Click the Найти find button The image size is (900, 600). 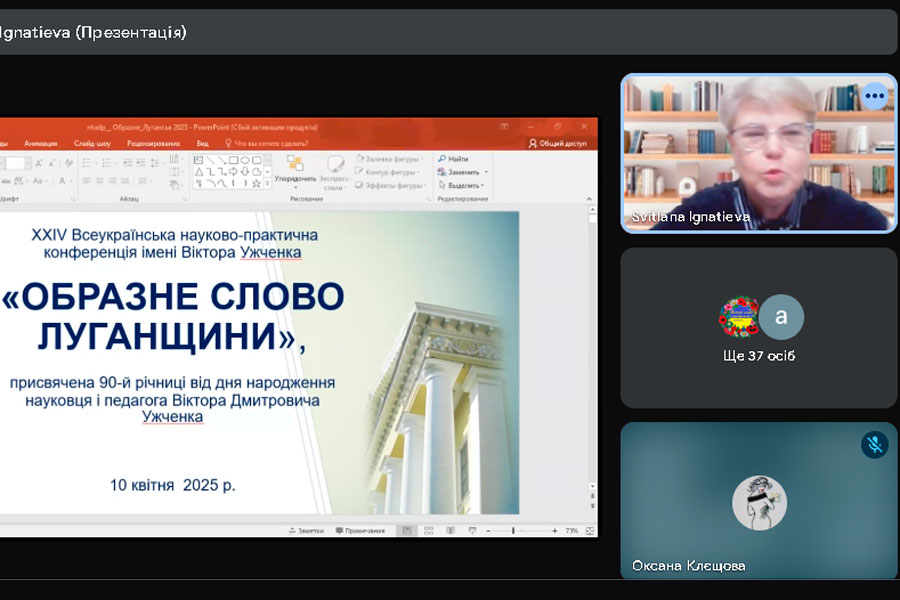[453, 159]
